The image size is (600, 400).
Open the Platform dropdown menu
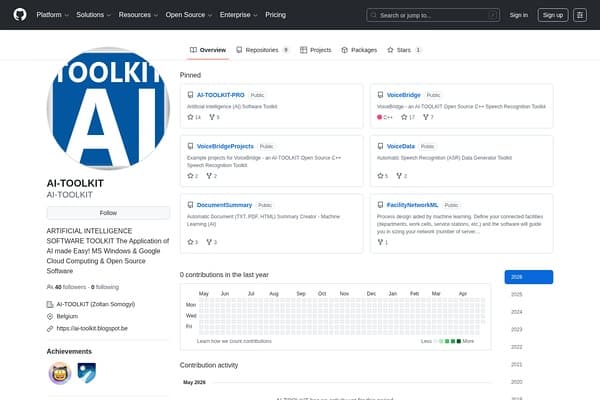52,15
